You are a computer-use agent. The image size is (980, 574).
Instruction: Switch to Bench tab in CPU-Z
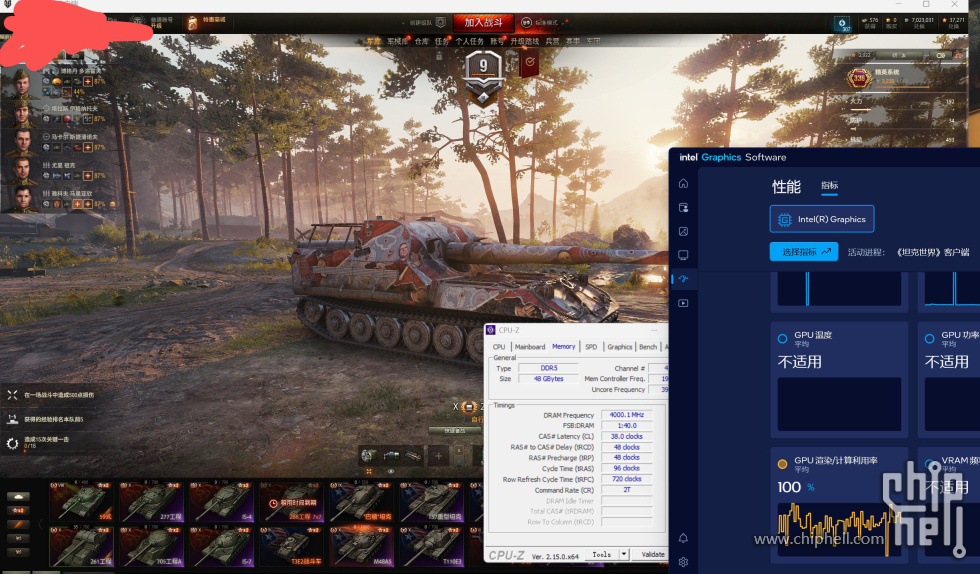[x=648, y=346]
